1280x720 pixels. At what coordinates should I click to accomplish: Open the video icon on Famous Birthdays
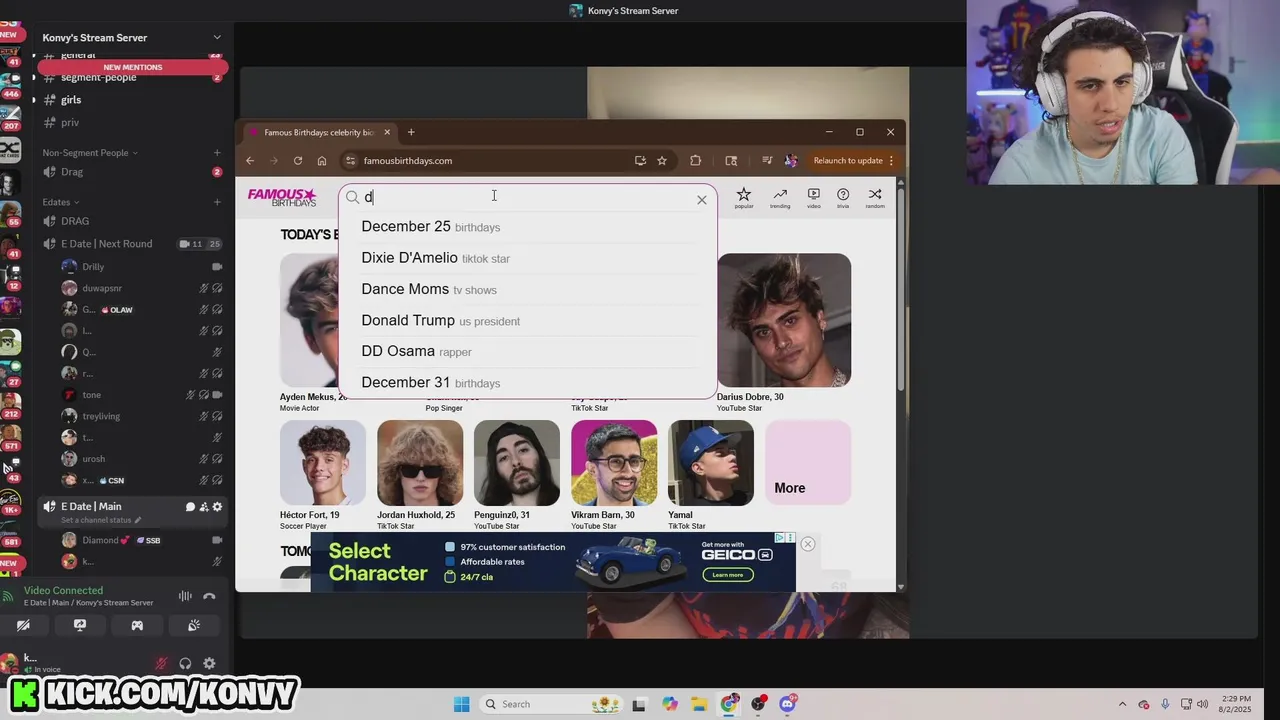pos(813,197)
